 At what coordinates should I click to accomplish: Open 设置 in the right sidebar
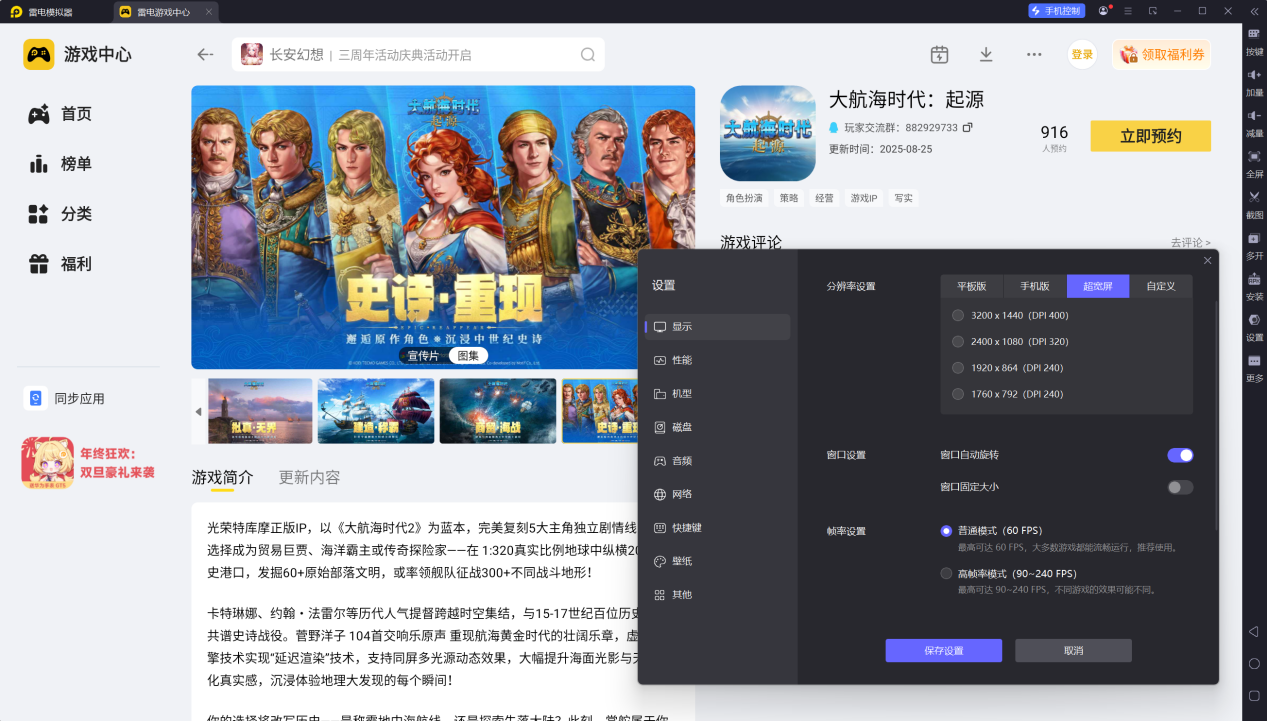tap(1254, 328)
